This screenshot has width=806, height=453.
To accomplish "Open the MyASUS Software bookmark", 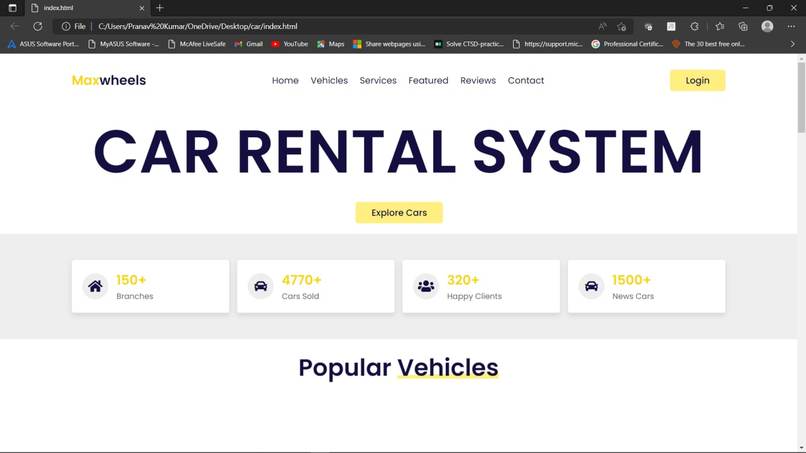I will click(123, 44).
